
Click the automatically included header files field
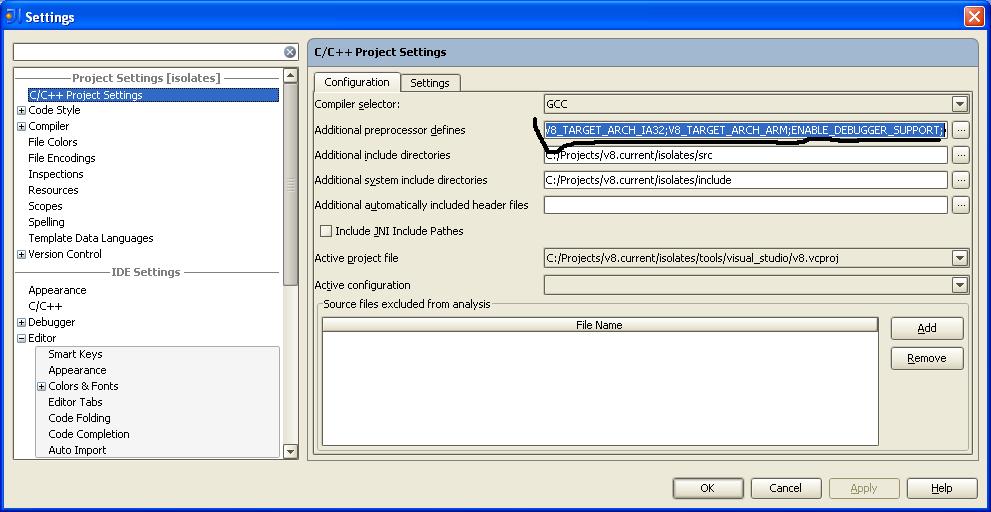coord(746,205)
